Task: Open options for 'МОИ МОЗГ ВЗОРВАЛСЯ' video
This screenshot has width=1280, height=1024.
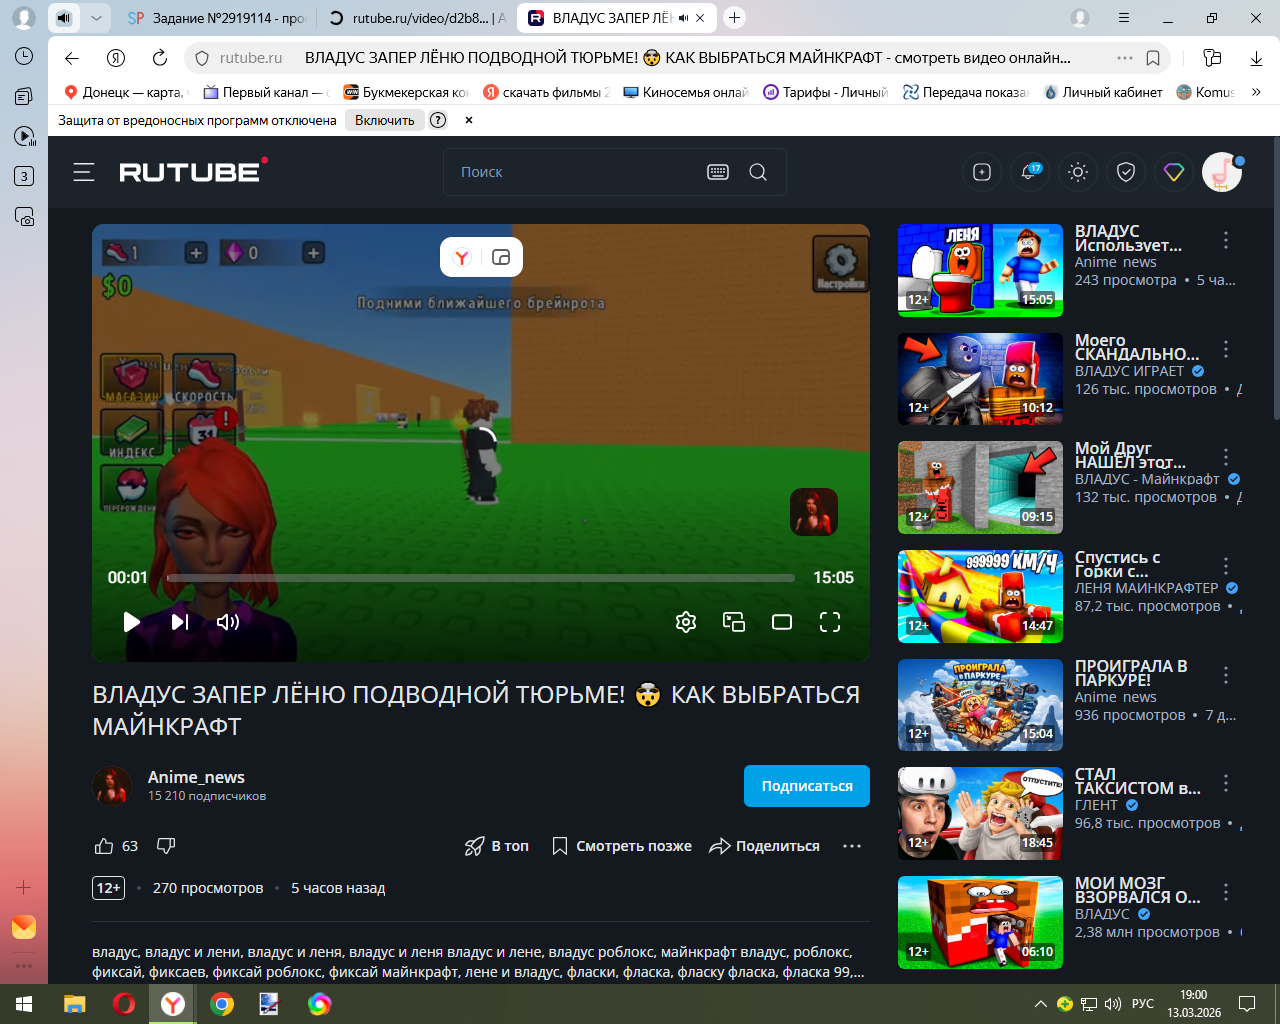Action: pos(1226,892)
